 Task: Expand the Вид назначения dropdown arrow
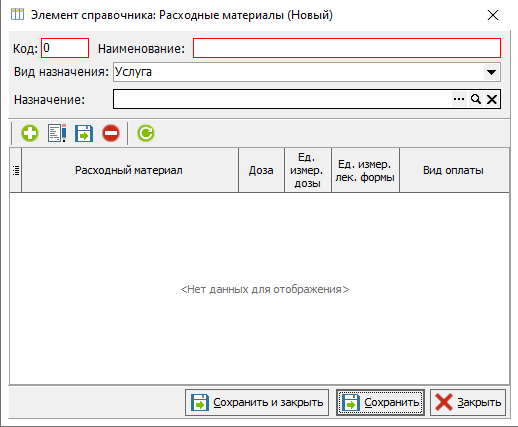pyautogui.click(x=491, y=72)
